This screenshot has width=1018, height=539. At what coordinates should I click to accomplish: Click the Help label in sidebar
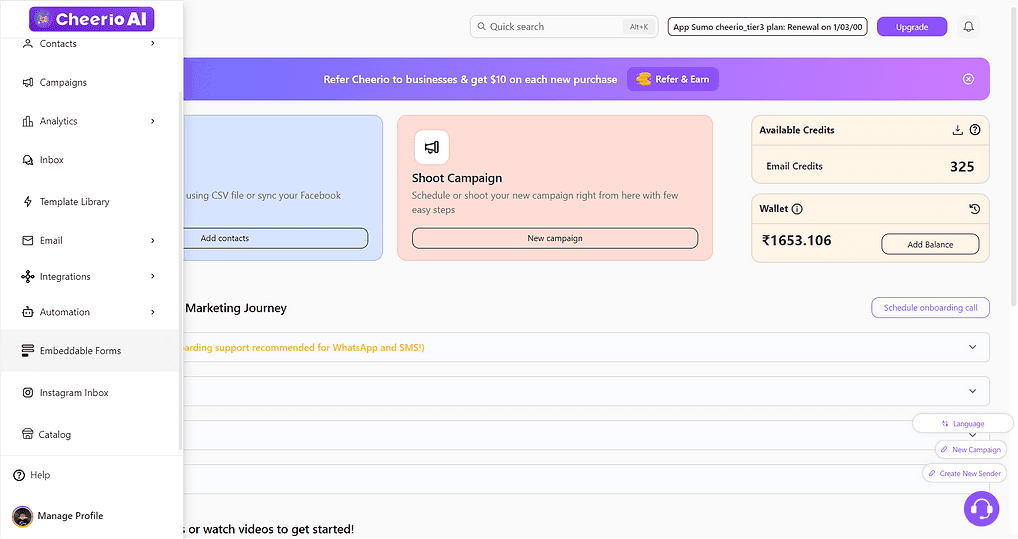pos(40,475)
